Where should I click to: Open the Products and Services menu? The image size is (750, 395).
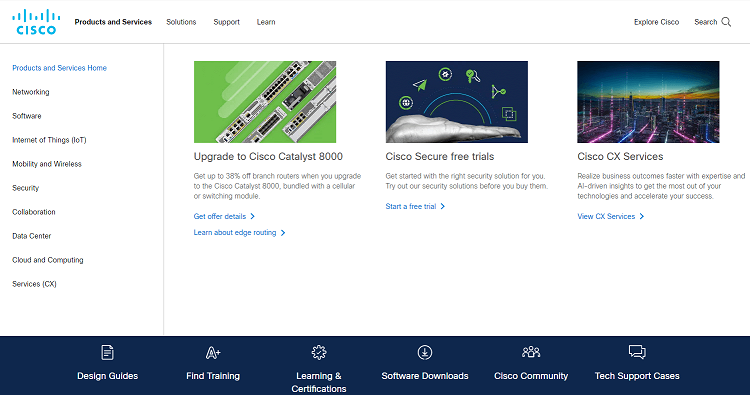pos(113,22)
